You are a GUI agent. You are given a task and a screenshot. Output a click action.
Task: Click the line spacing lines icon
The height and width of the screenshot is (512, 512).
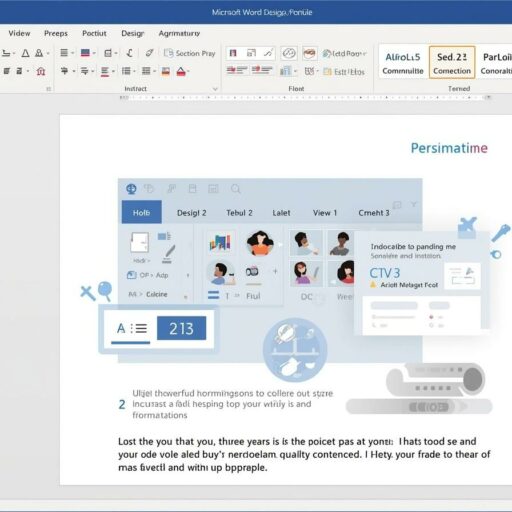[x=64, y=53]
